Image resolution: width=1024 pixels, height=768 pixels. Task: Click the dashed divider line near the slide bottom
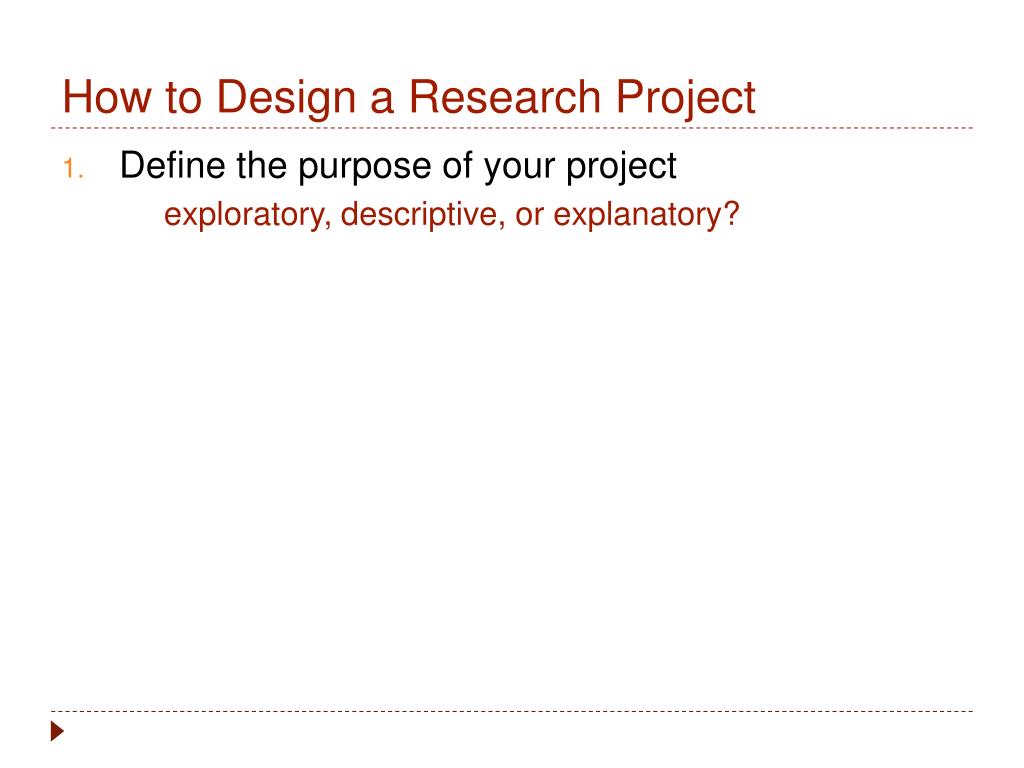(512, 711)
